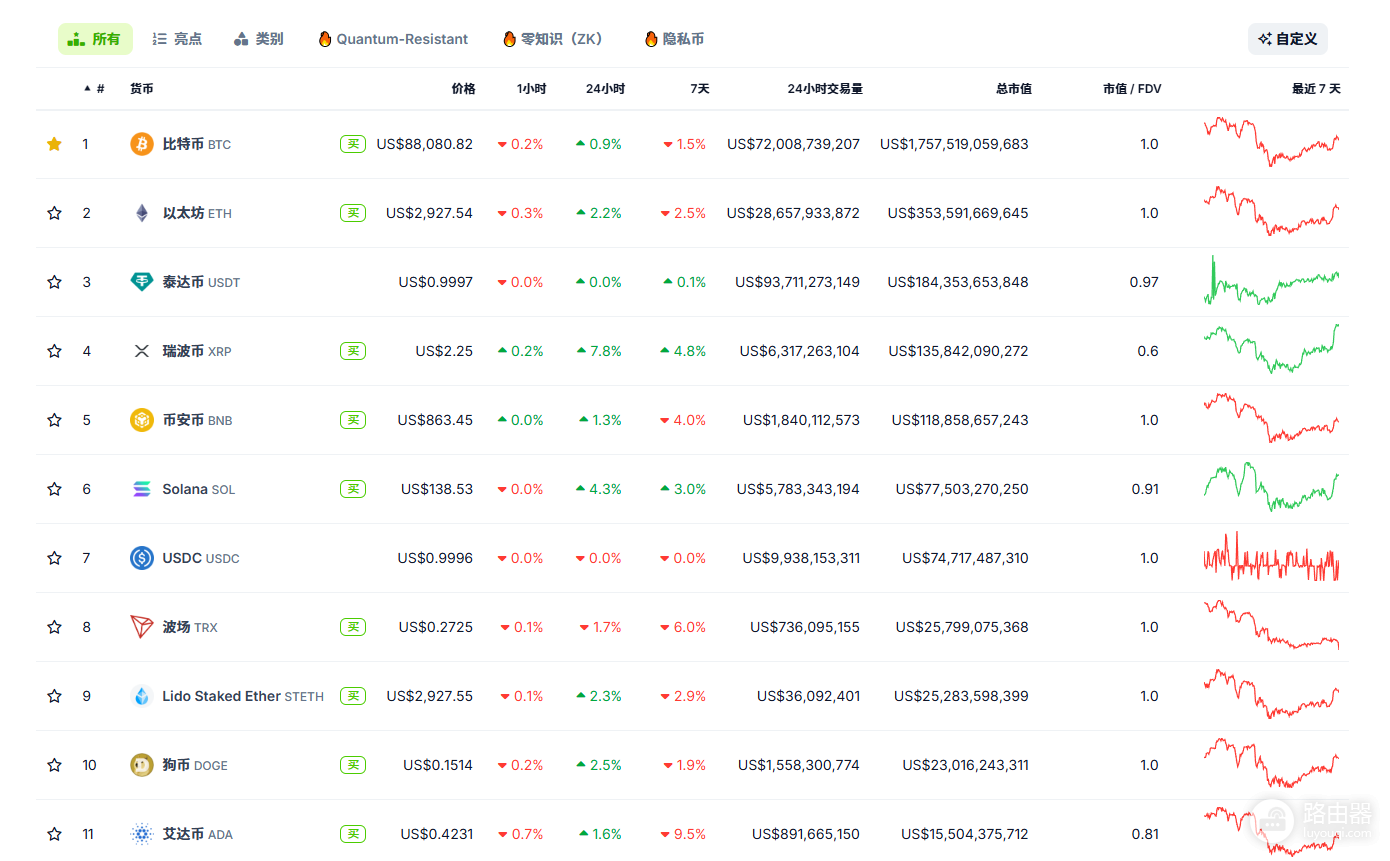This screenshot has height=861, width=1390.
Task: Sort by the 7天 column header
Action: (699, 89)
